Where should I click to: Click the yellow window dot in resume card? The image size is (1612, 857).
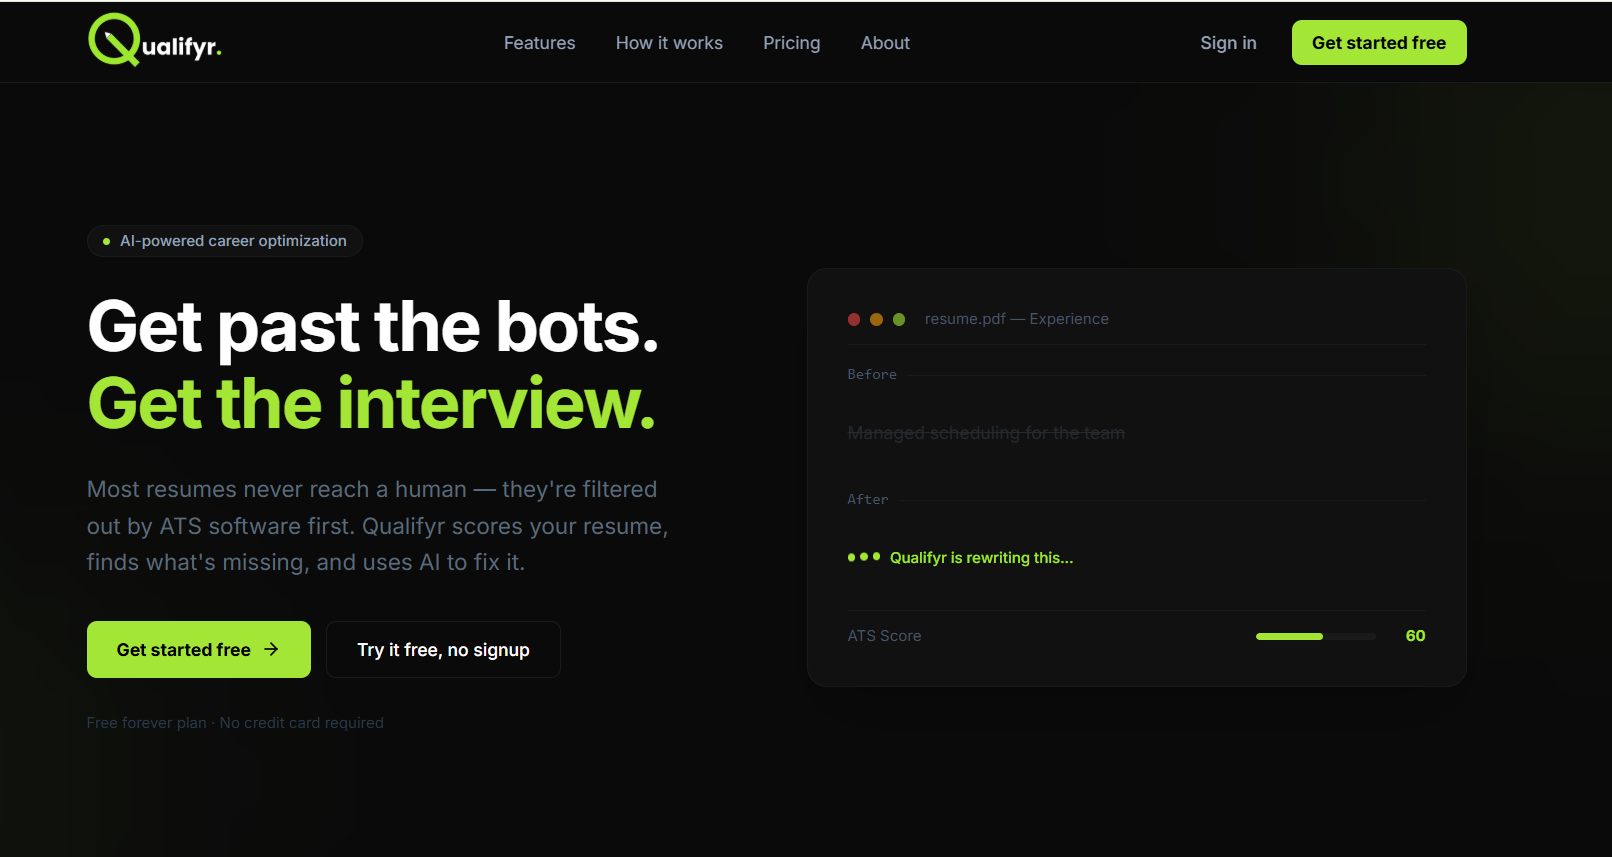click(x=876, y=319)
